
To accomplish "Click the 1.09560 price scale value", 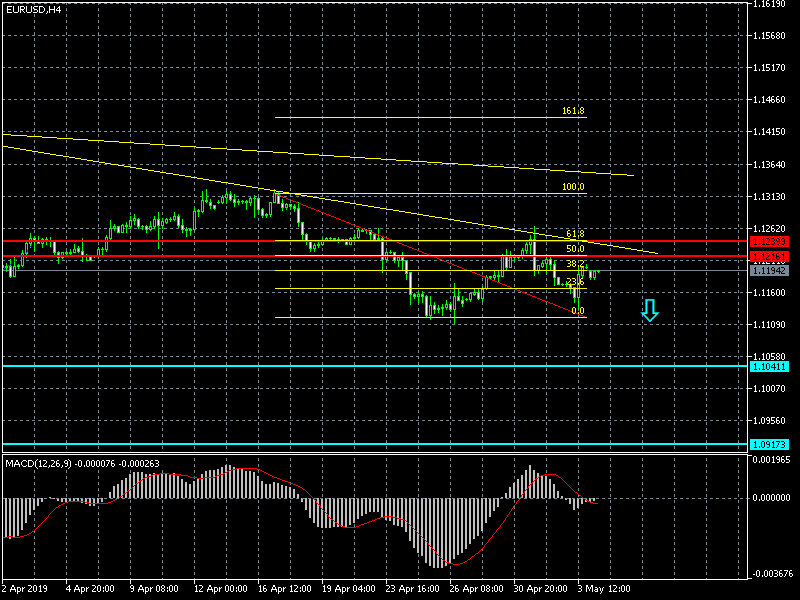I will point(769,421).
